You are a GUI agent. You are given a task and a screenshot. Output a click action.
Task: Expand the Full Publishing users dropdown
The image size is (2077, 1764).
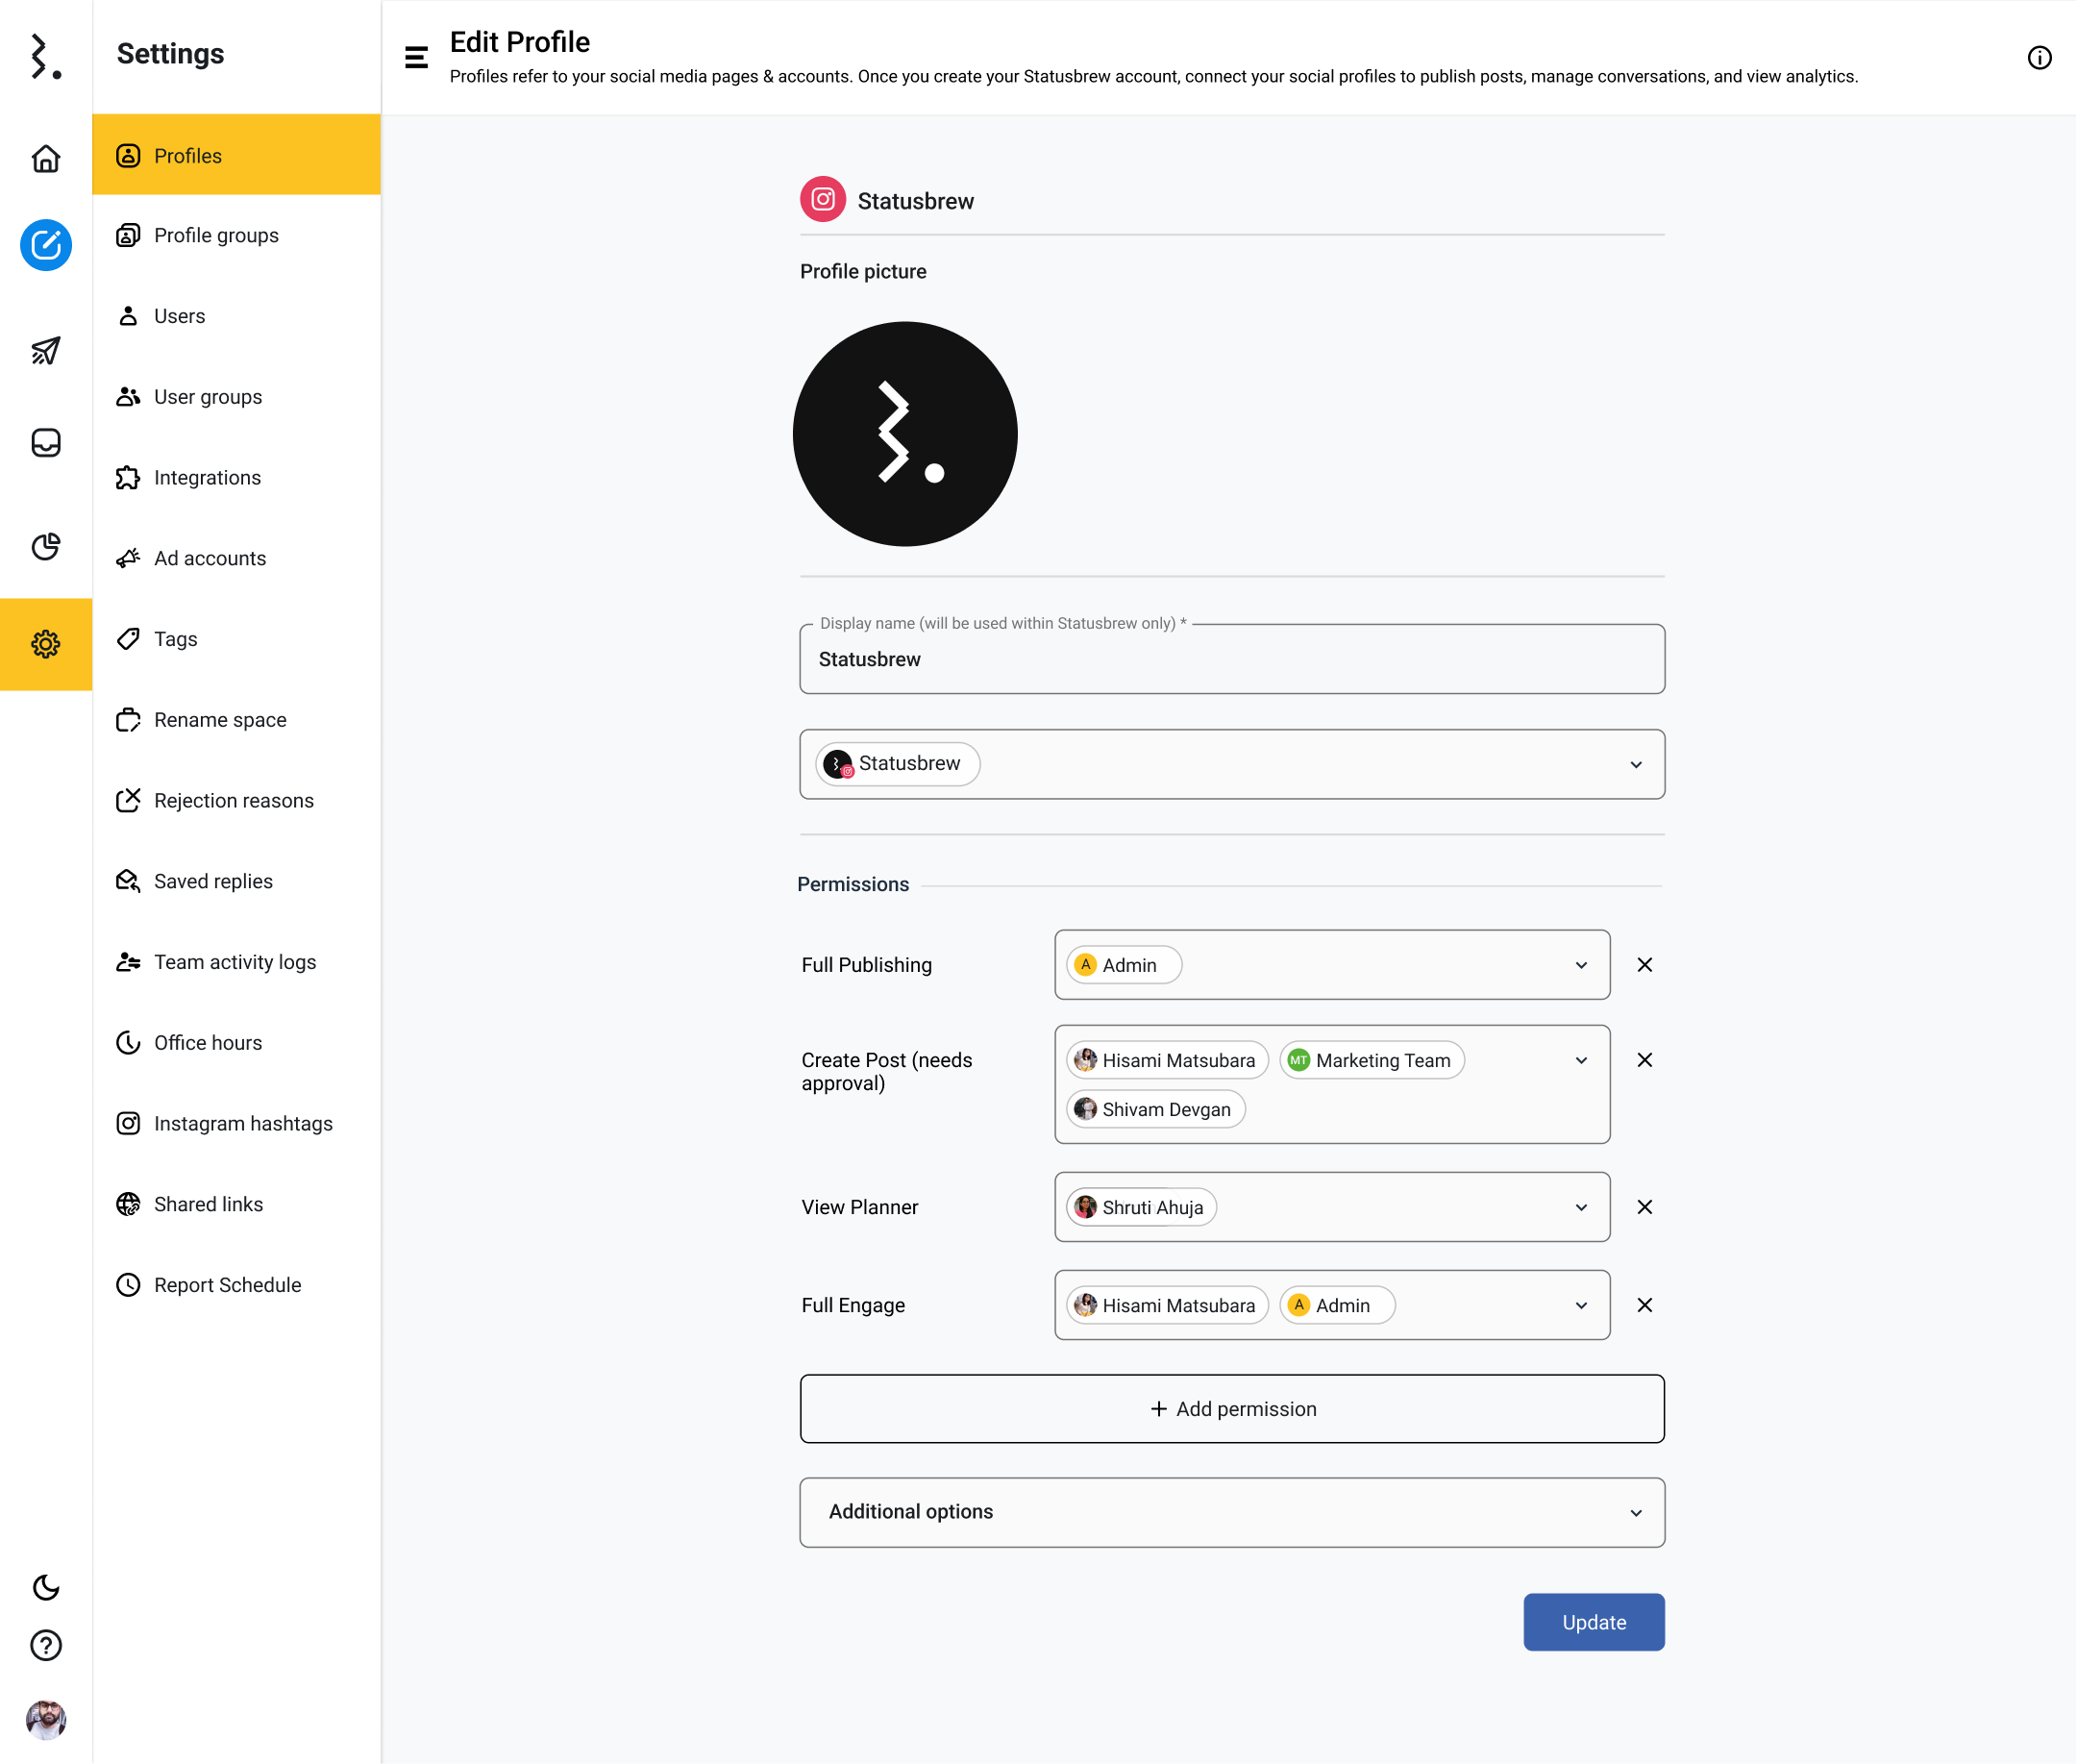coord(1581,965)
